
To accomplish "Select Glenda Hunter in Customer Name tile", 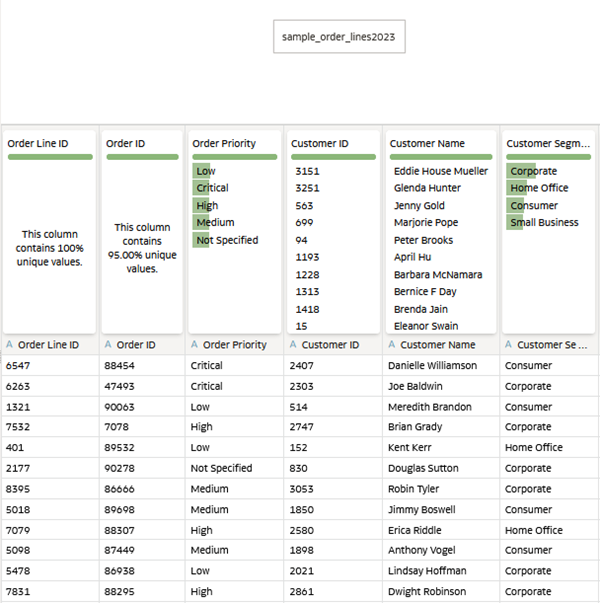I will pos(427,188).
